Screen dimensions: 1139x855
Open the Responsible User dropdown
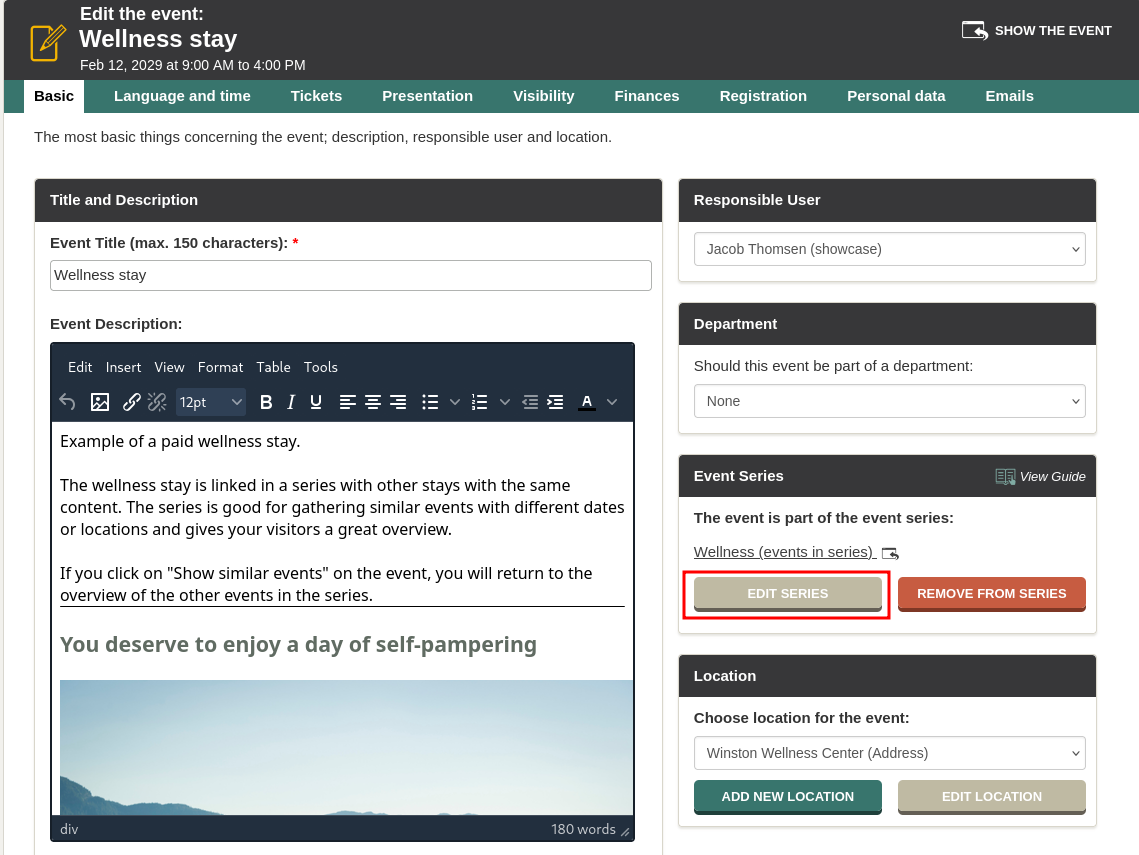pyautogui.click(x=889, y=249)
